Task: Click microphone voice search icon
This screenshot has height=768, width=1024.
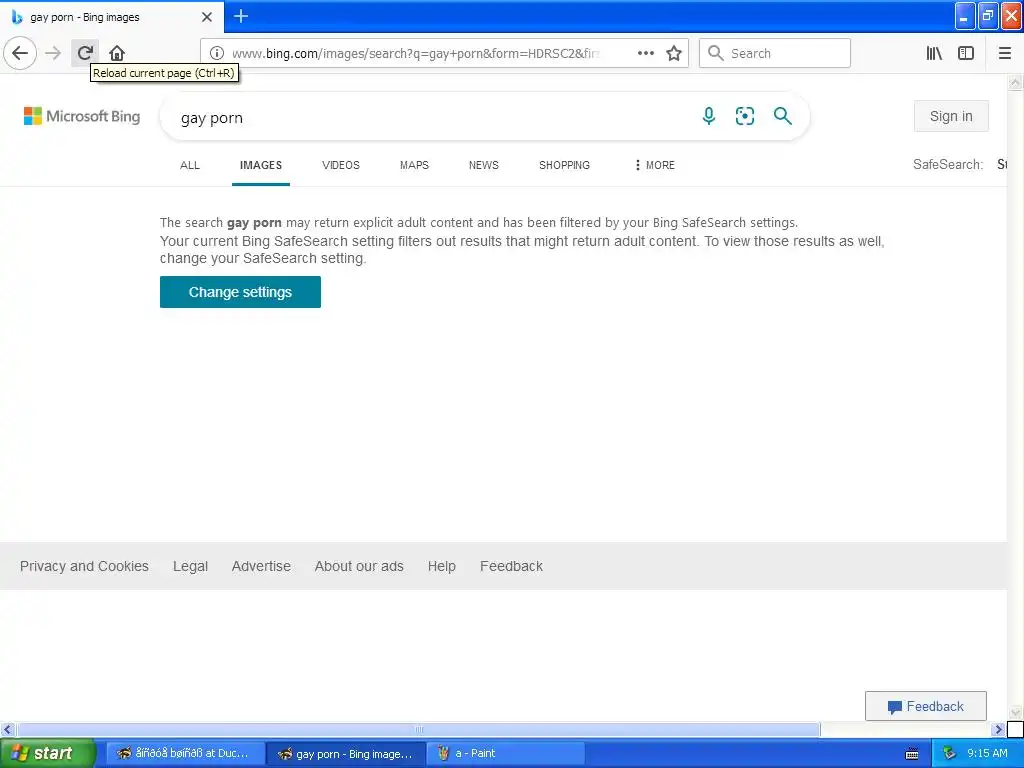Action: pos(709,116)
